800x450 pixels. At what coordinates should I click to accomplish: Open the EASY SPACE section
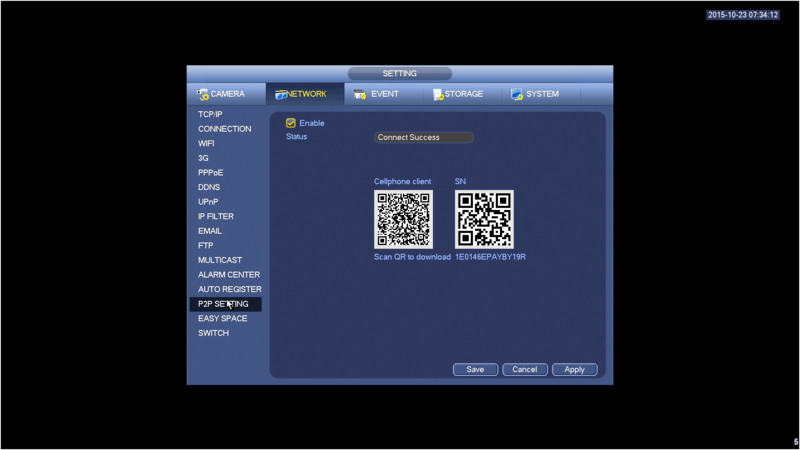point(223,318)
